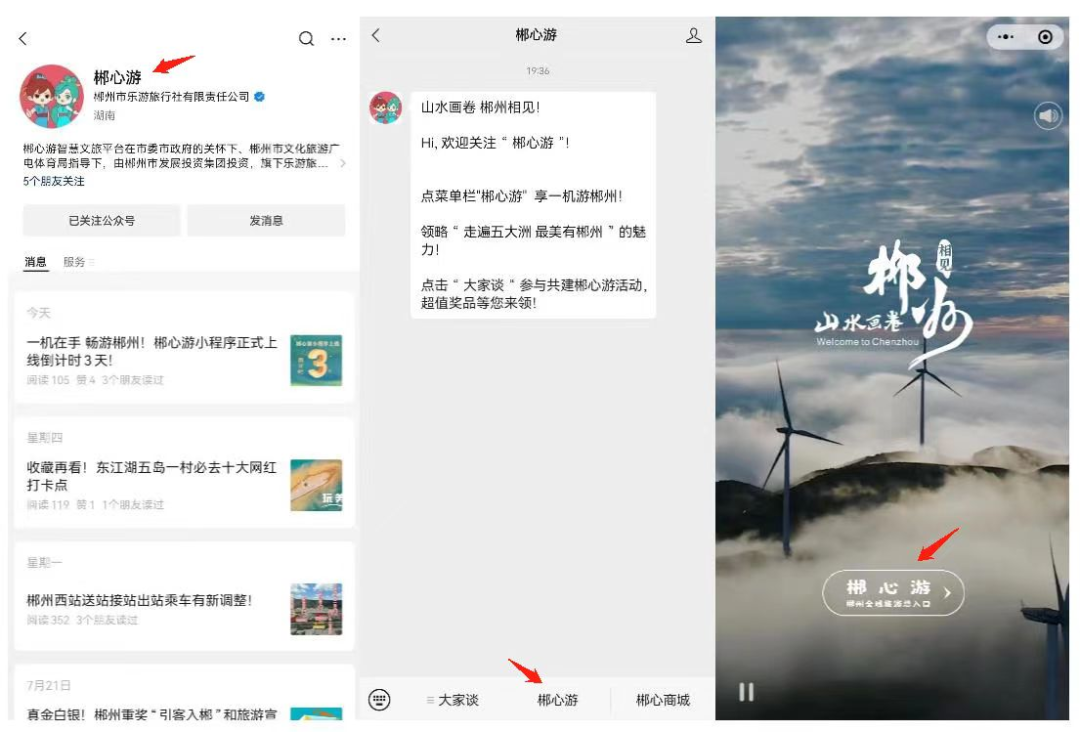Viewport: 1080px width, 732px height.
Task: Click the 7月21日 date label
Action: point(48,685)
